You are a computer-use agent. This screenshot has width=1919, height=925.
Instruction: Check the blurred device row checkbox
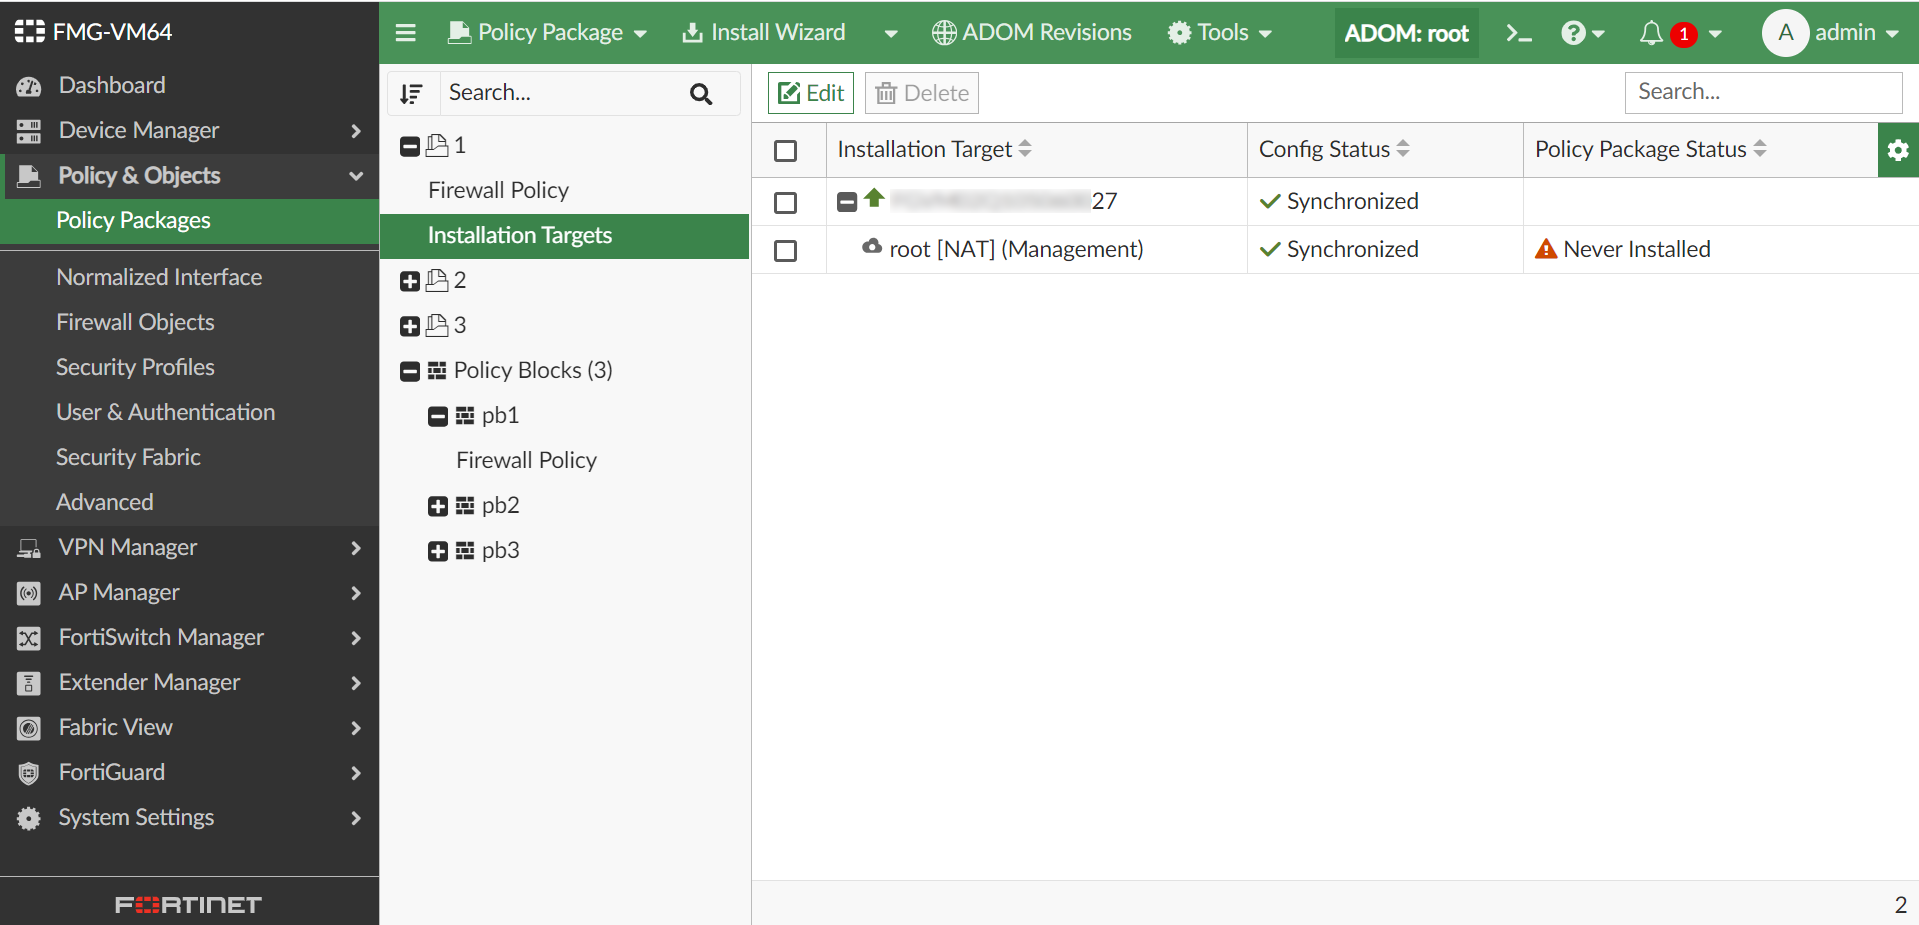pos(786,202)
